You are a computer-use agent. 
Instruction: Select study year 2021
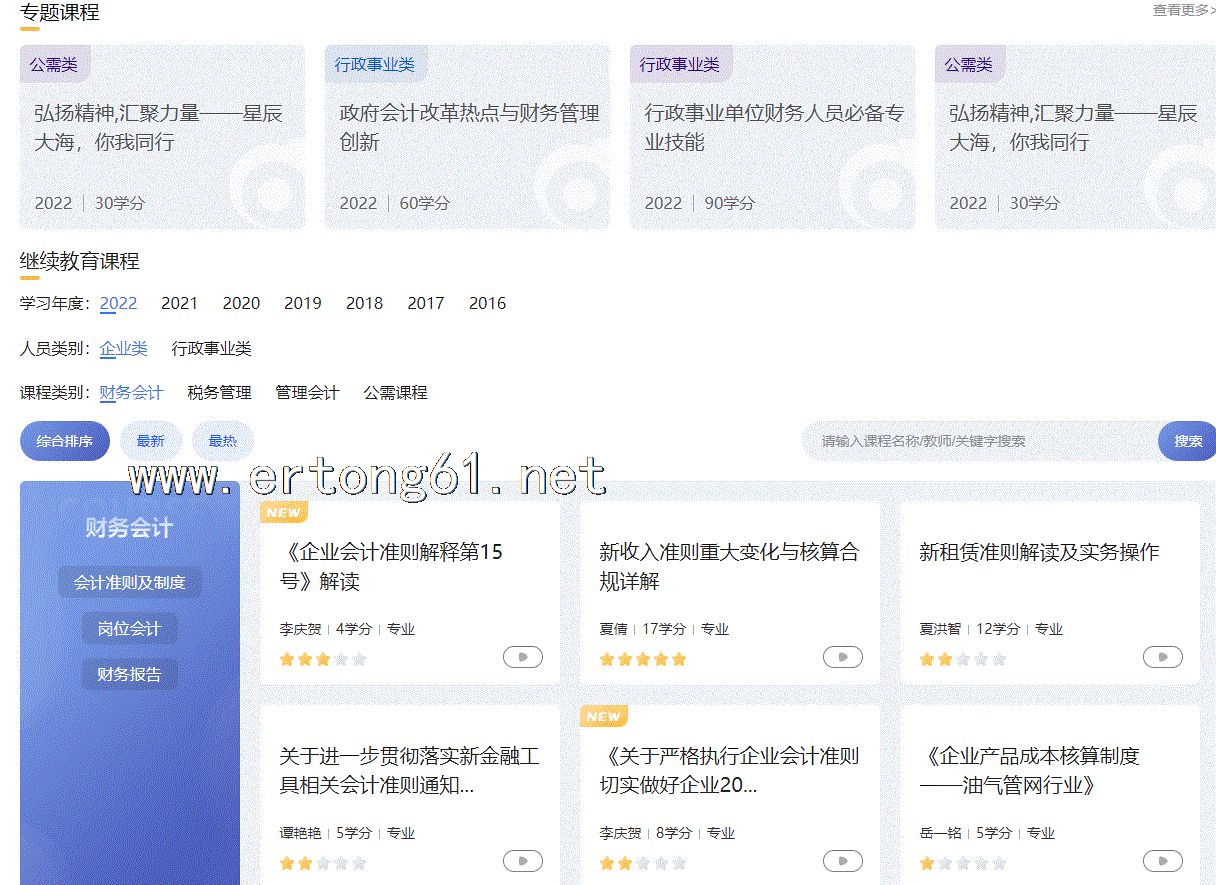[x=179, y=303]
